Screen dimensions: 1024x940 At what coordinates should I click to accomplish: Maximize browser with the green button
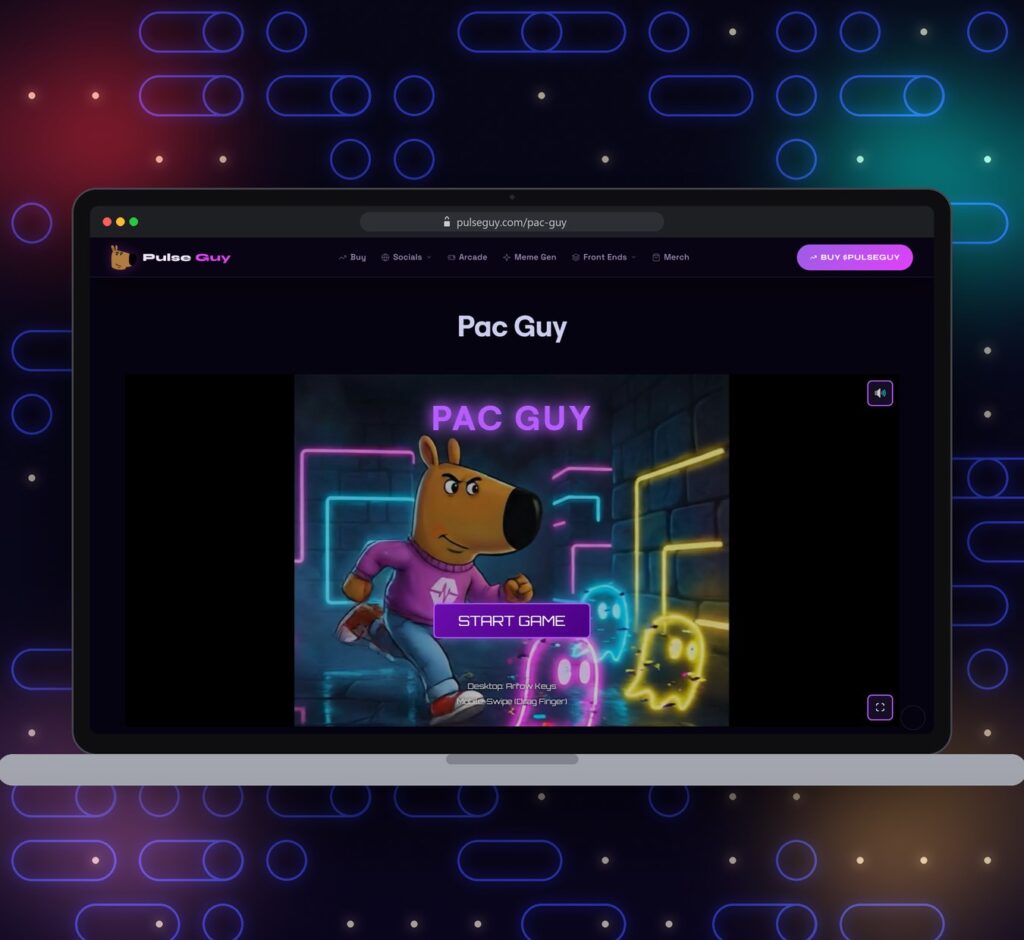coord(134,222)
